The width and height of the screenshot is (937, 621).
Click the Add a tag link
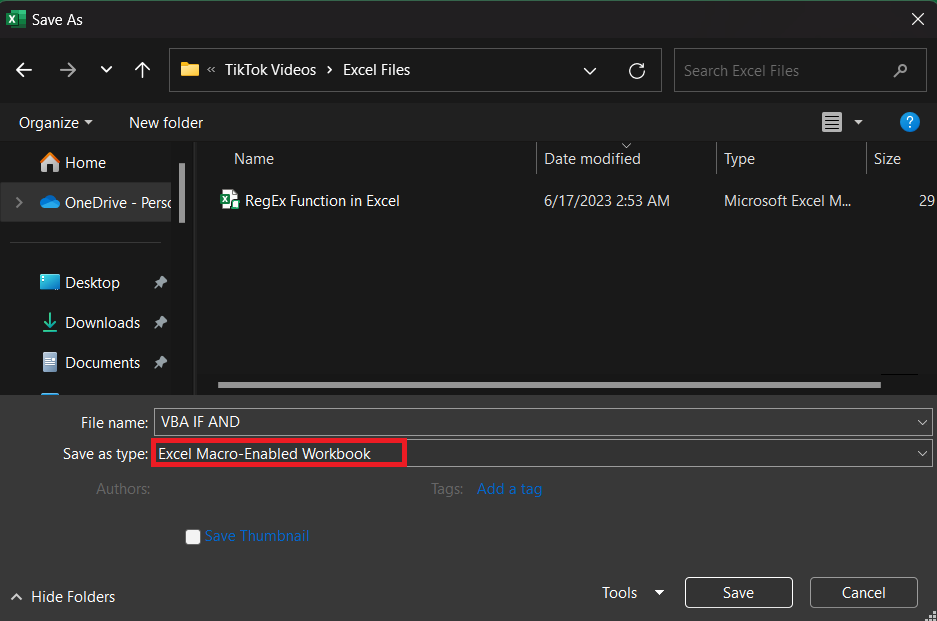[509, 489]
